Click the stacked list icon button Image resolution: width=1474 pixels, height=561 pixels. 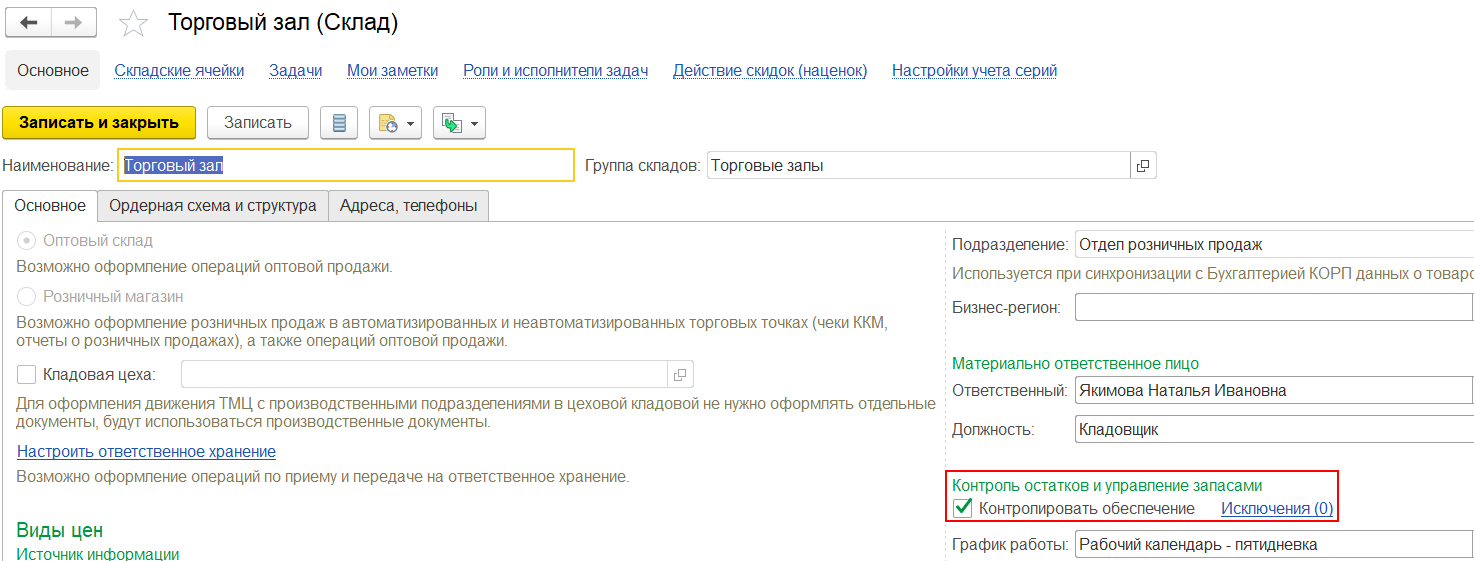click(x=339, y=123)
